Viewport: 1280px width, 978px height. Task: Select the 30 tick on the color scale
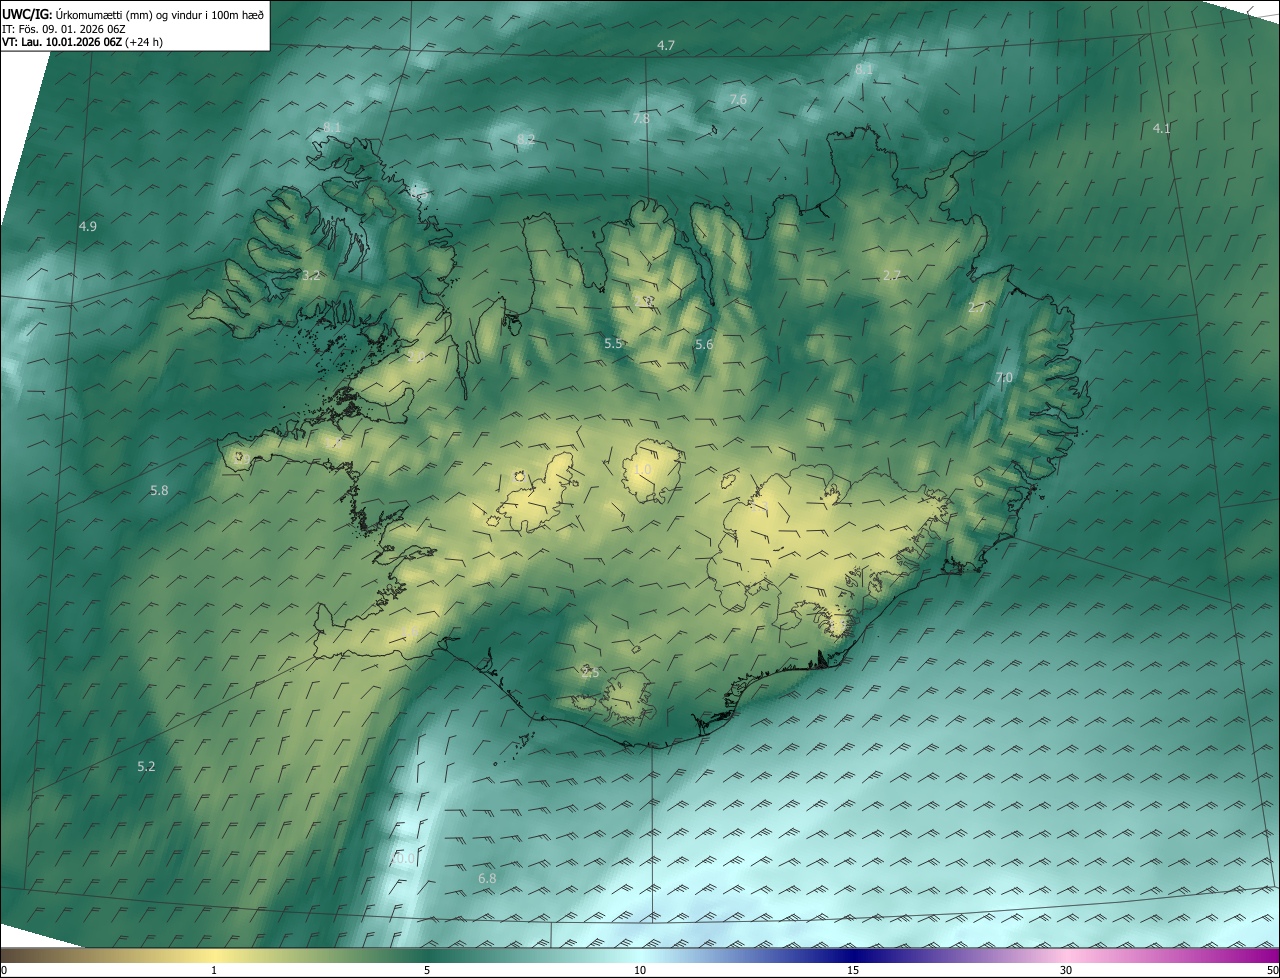coord(1066,970)
